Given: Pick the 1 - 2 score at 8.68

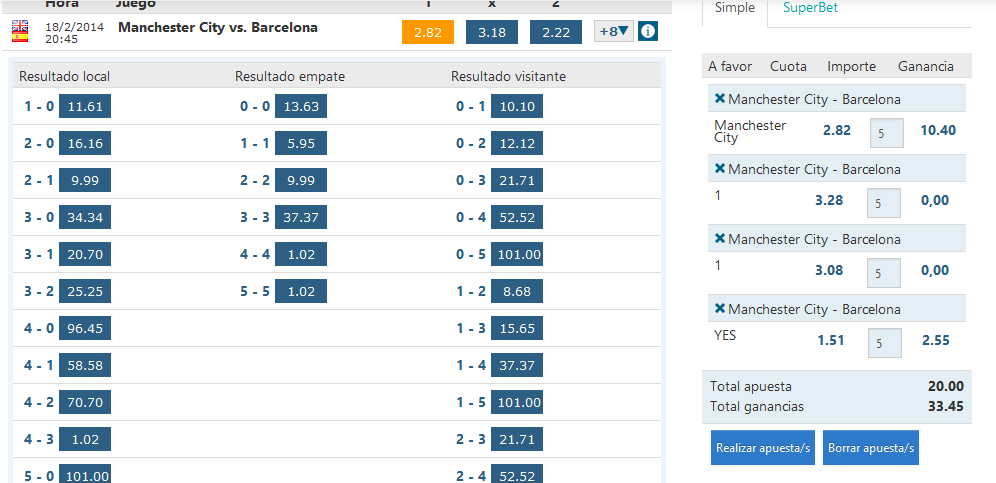Looking at the screenshot, I should [517, 291].
